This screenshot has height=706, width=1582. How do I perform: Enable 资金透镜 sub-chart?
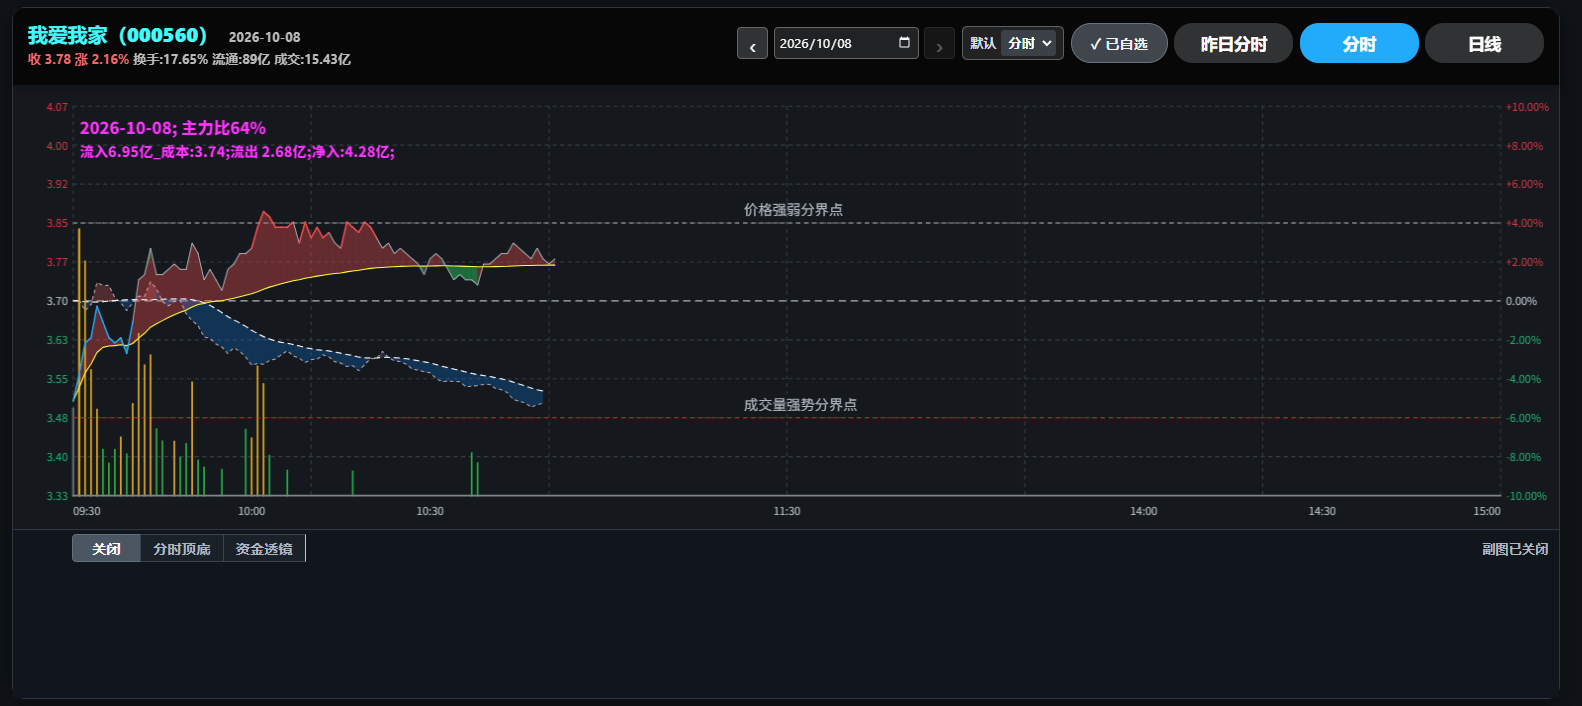point(264,549)
